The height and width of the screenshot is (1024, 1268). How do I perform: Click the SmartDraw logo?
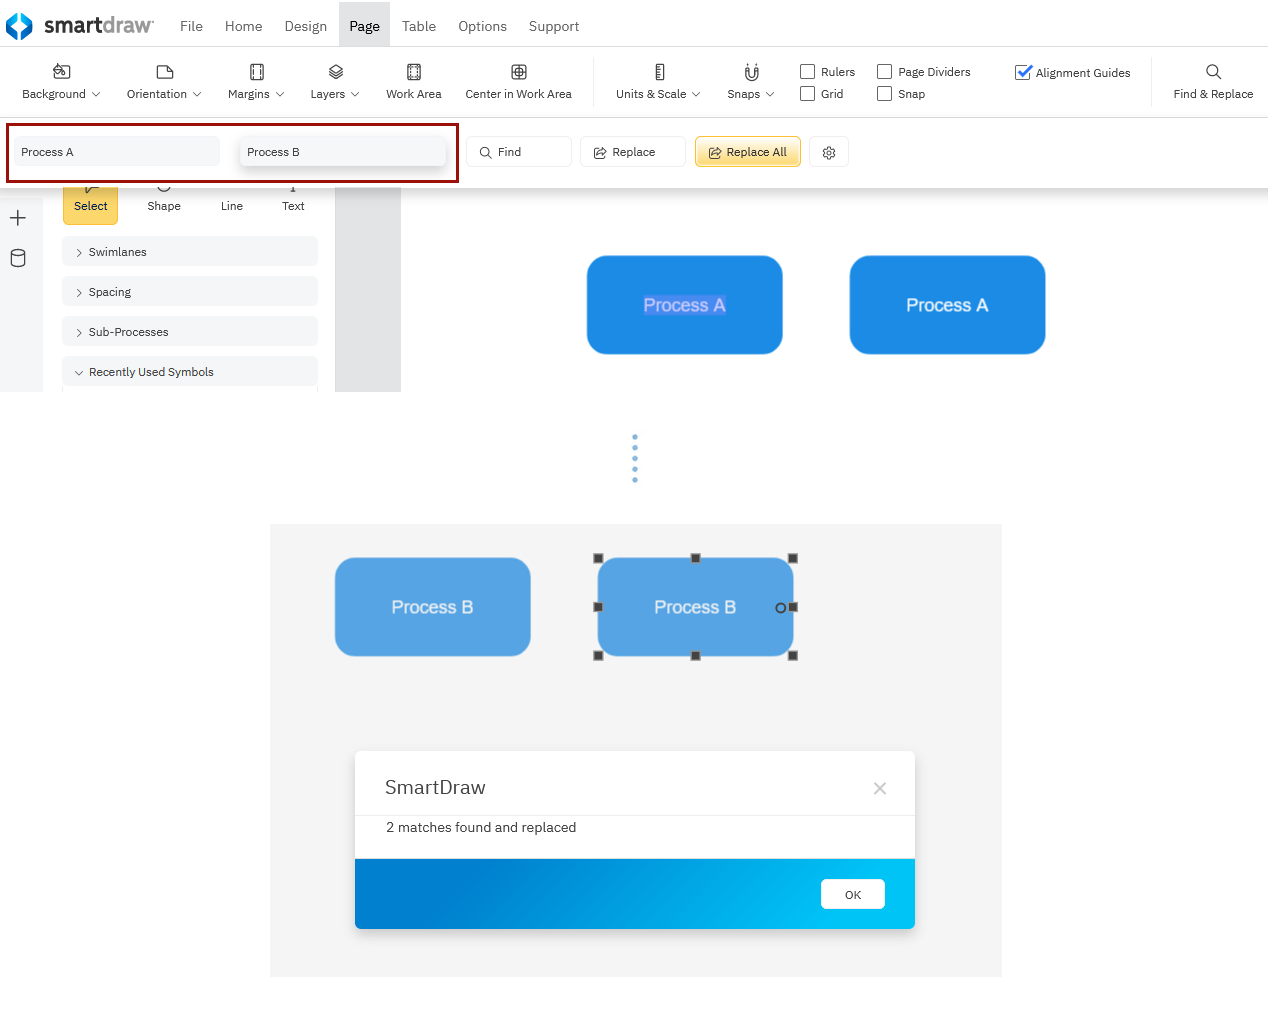(x=20, y=26)
